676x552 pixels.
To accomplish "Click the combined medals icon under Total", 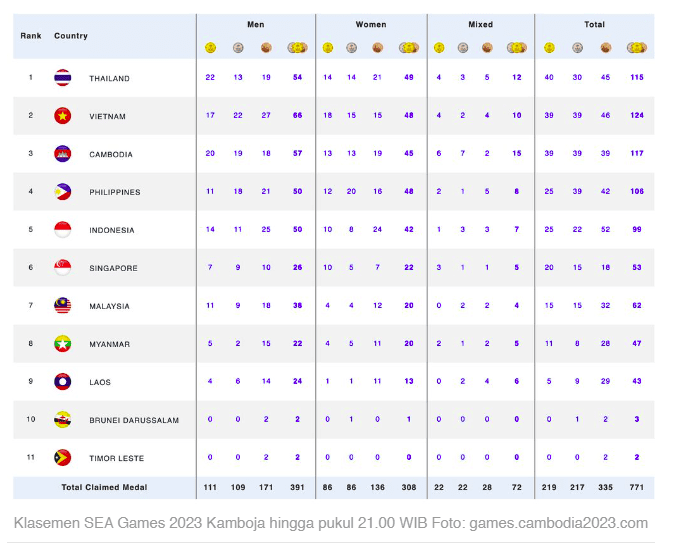I will 635,47.
